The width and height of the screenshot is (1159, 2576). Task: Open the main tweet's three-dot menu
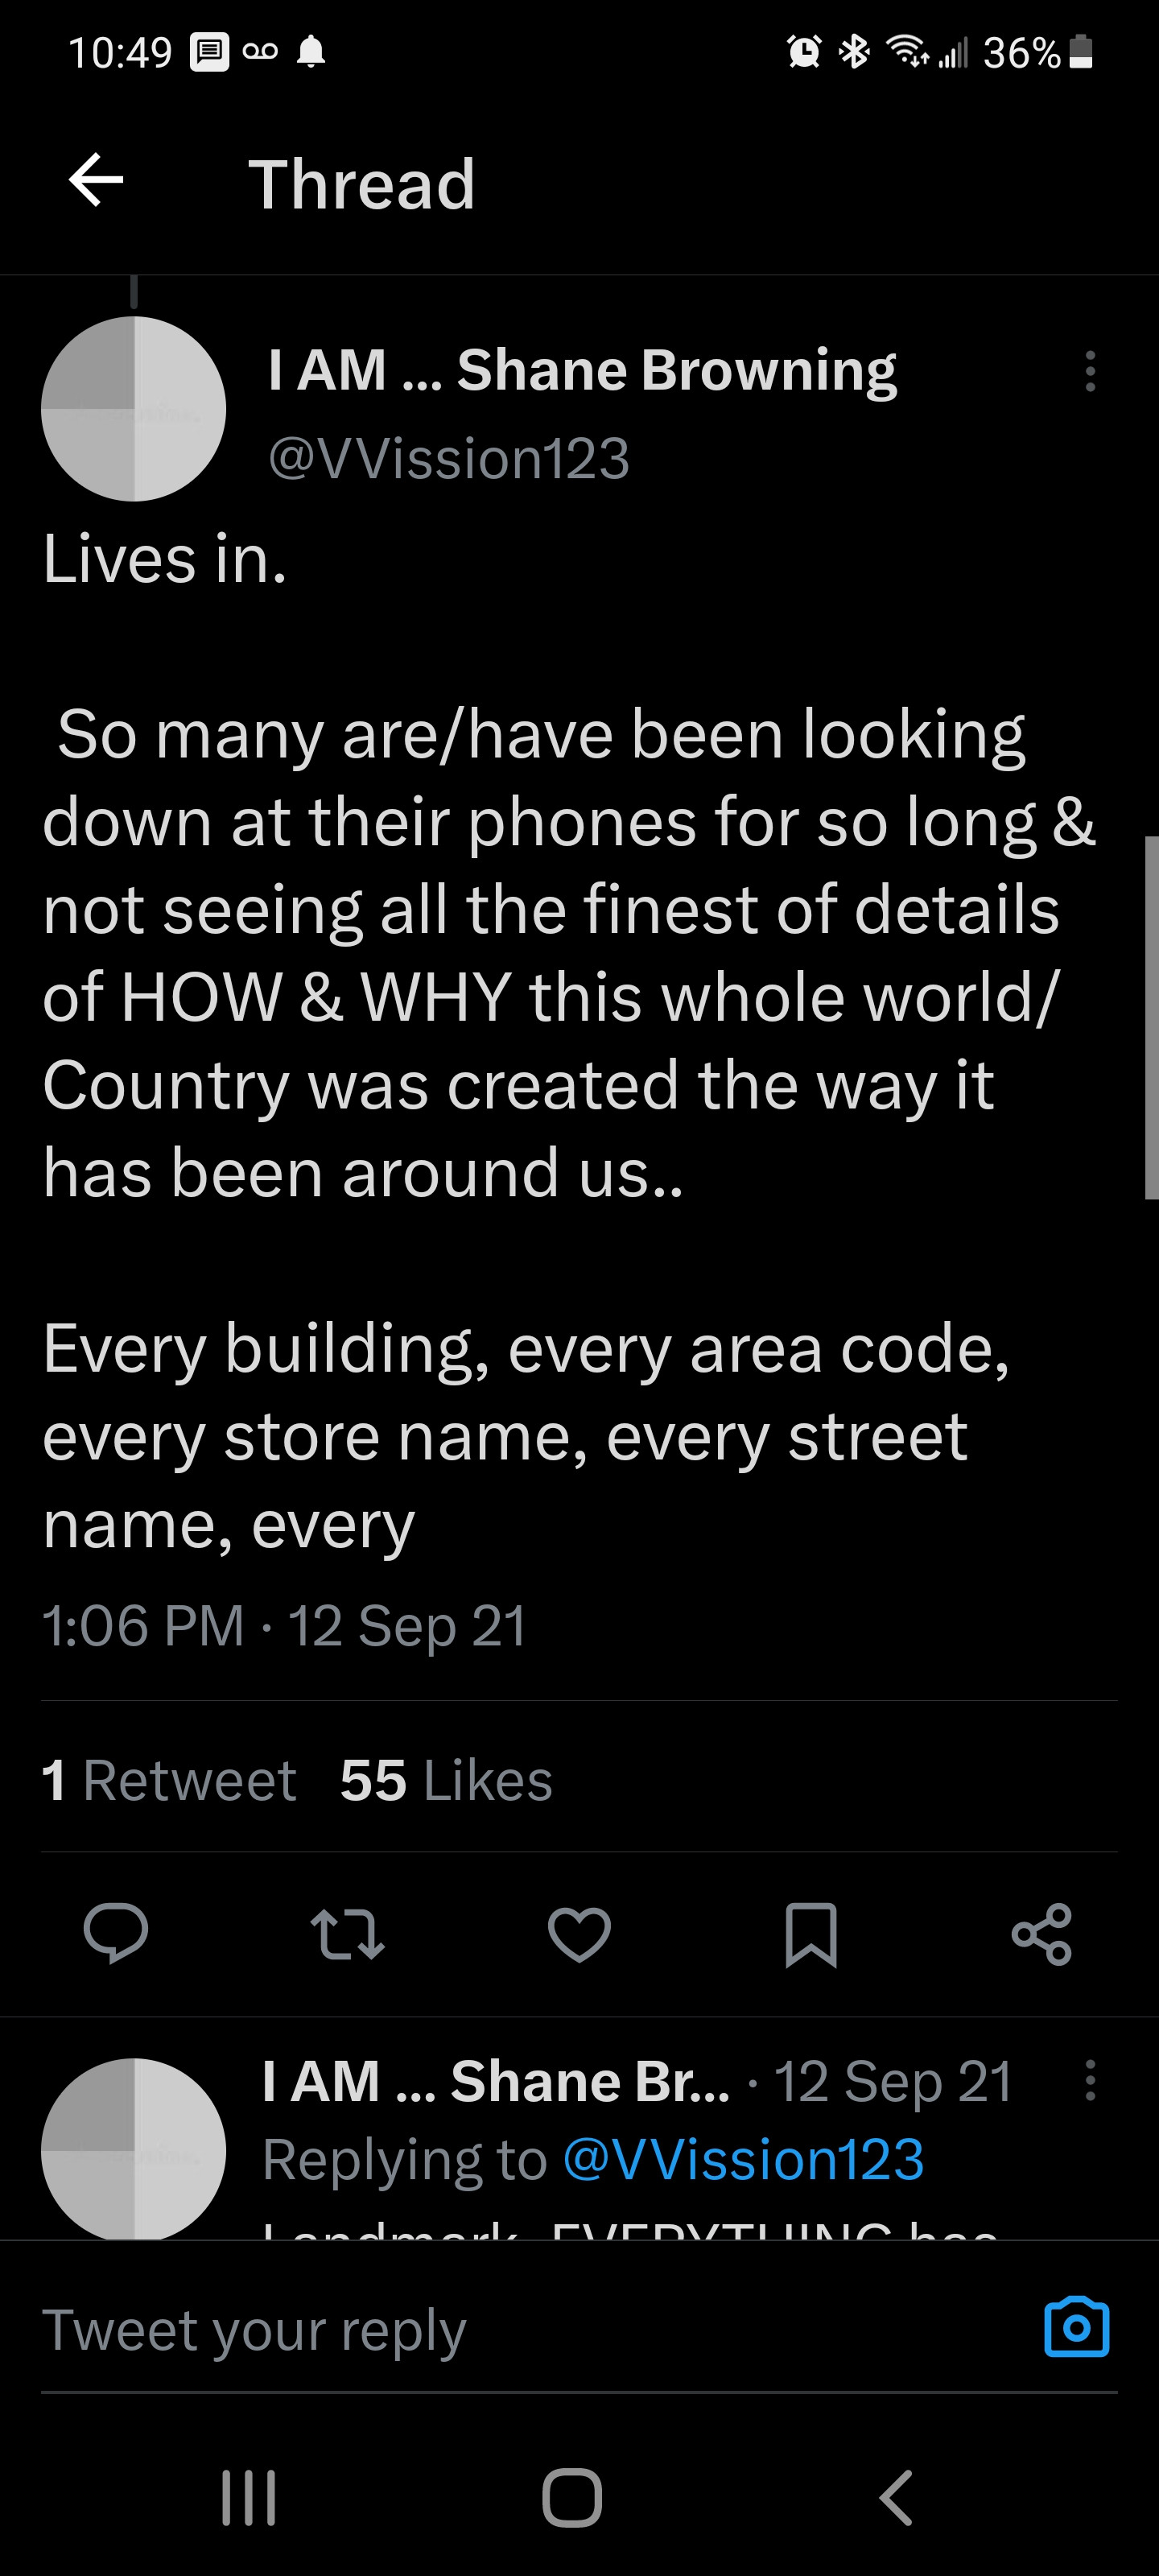(x=1090, y=371)
